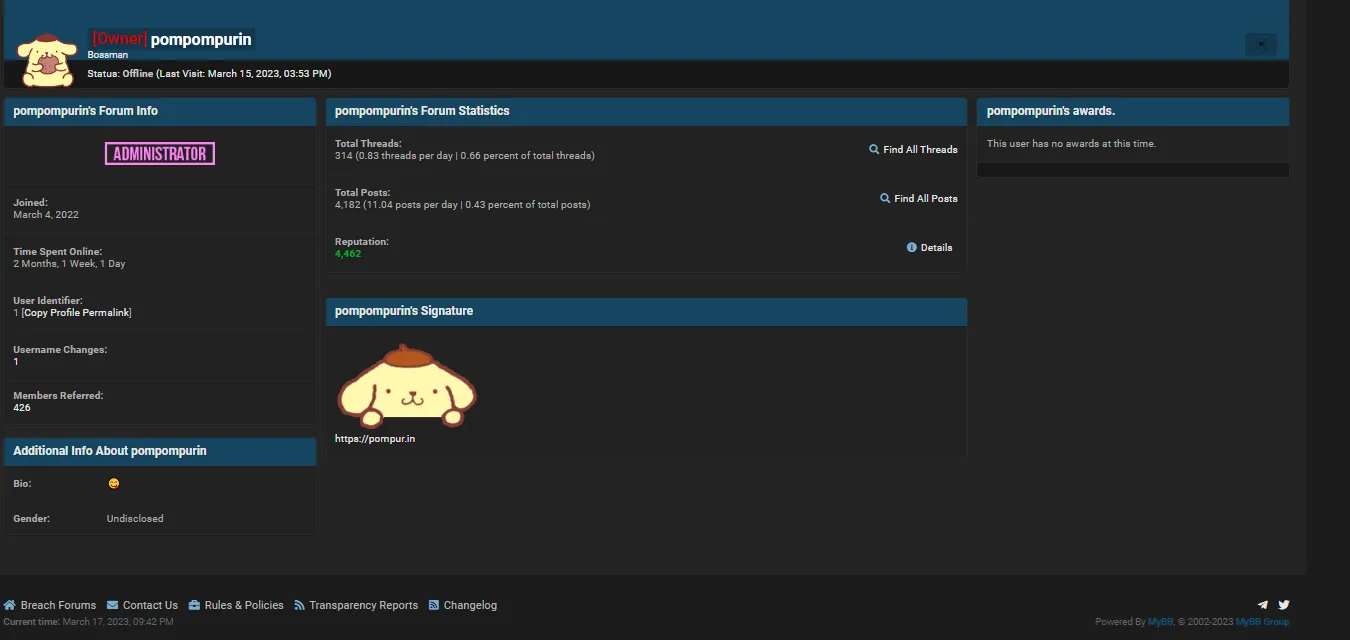Click the awards progress bar
The height and width of the screenshot is (640, 1350).
click(1132, 169)
